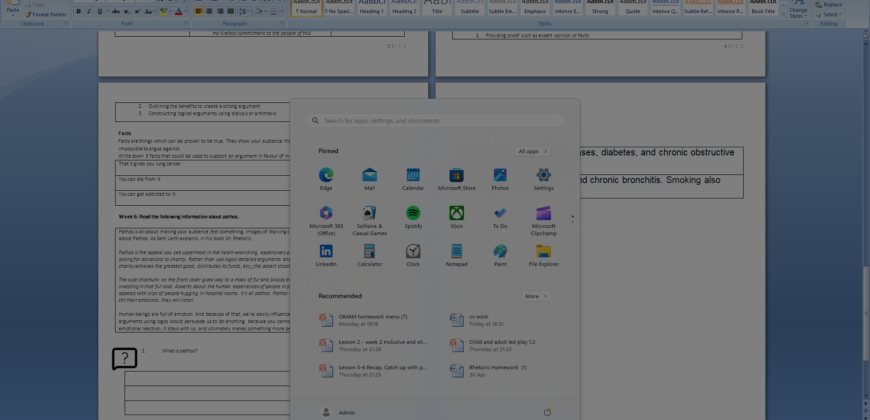This screenshot has height=420, width=870.
Task: Open Paragraph dialog launcher in Word
Action: coord(282,24)
